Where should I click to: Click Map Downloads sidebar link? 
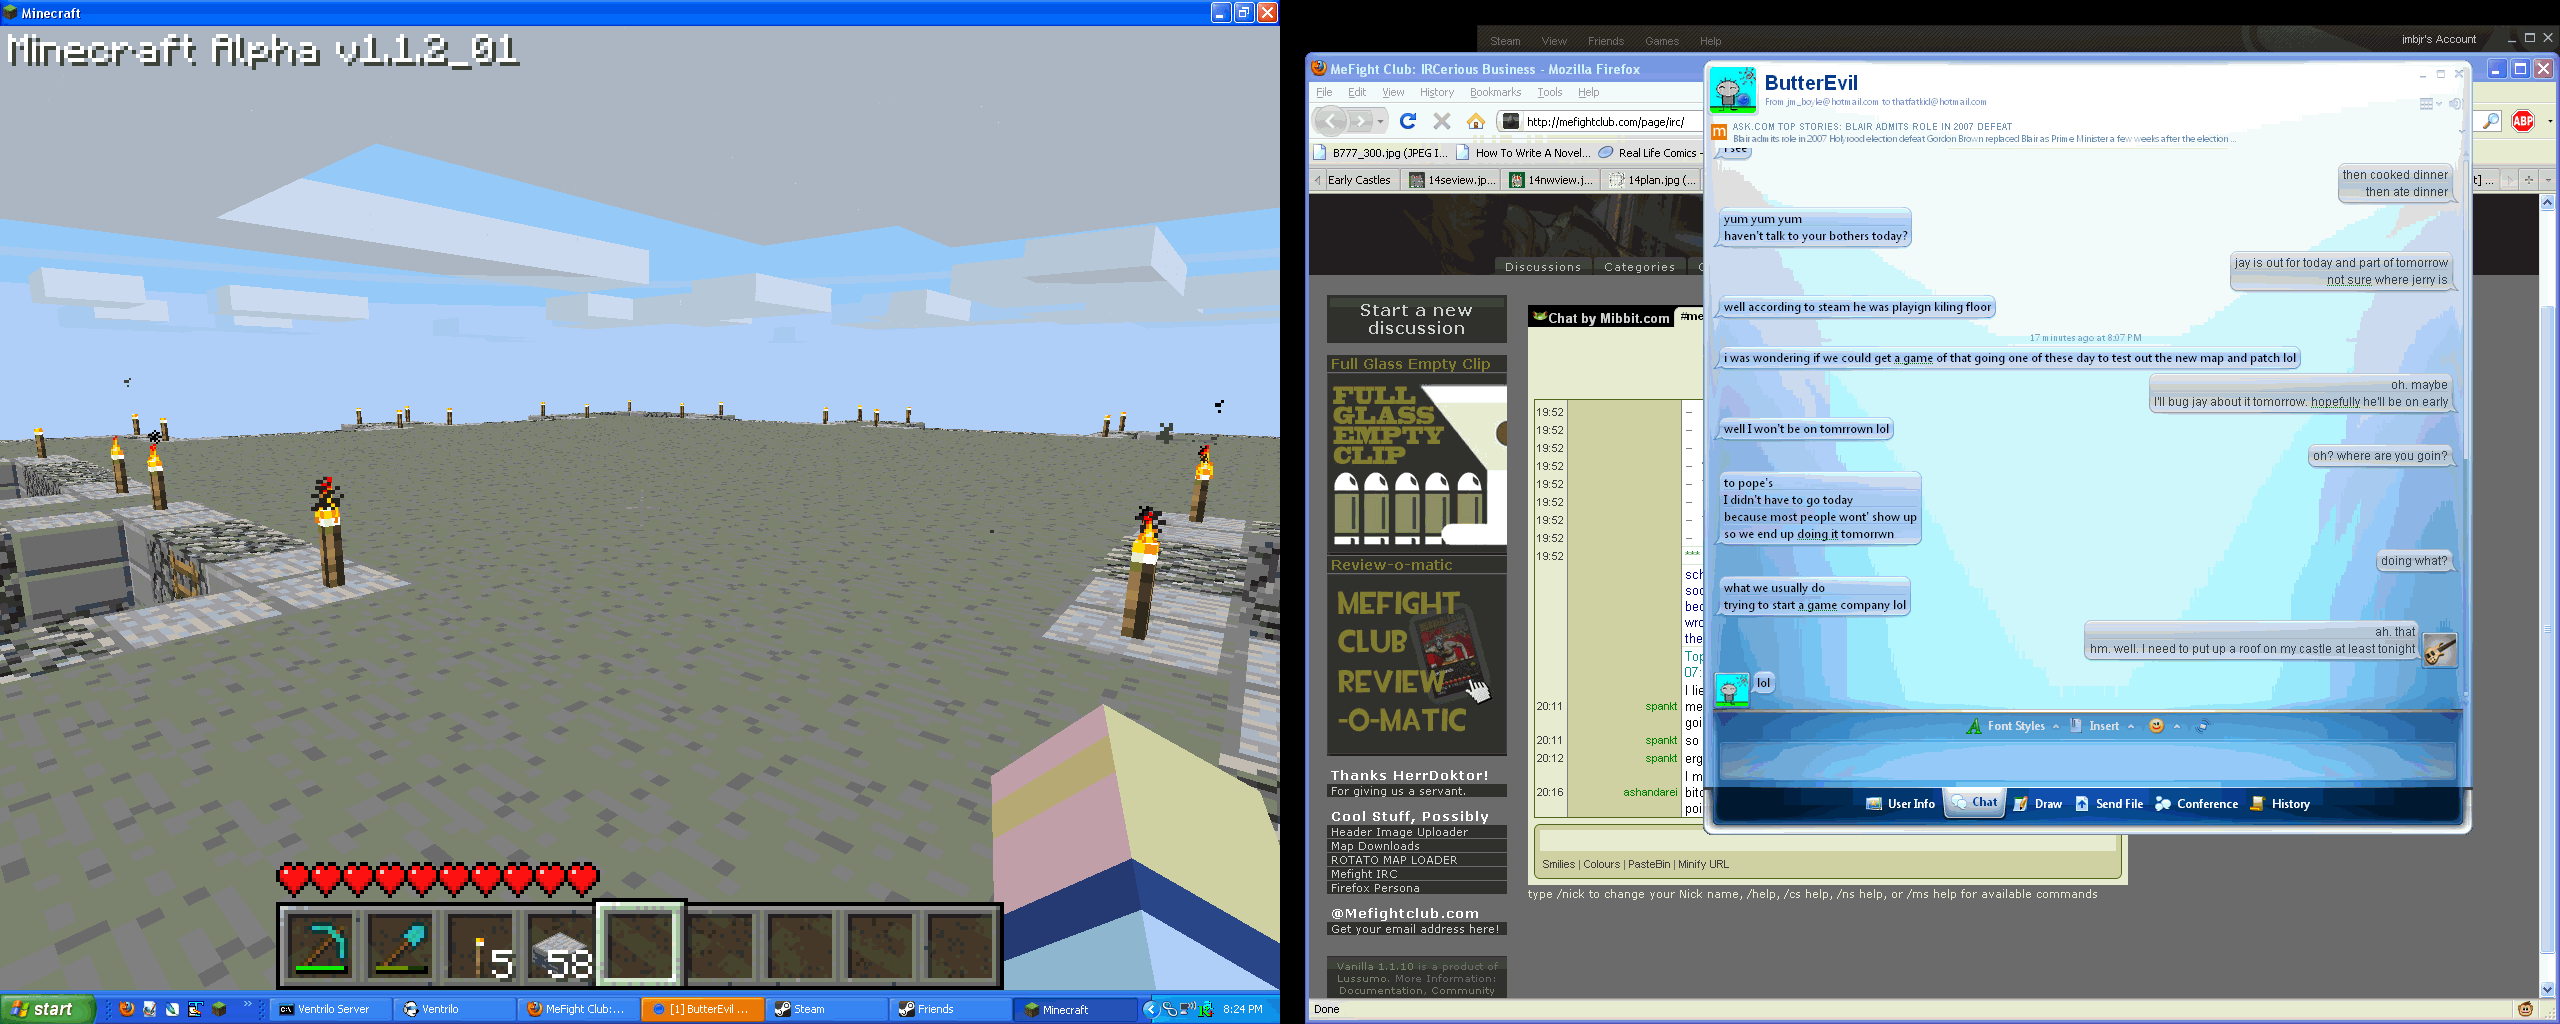coord(1375,846)
